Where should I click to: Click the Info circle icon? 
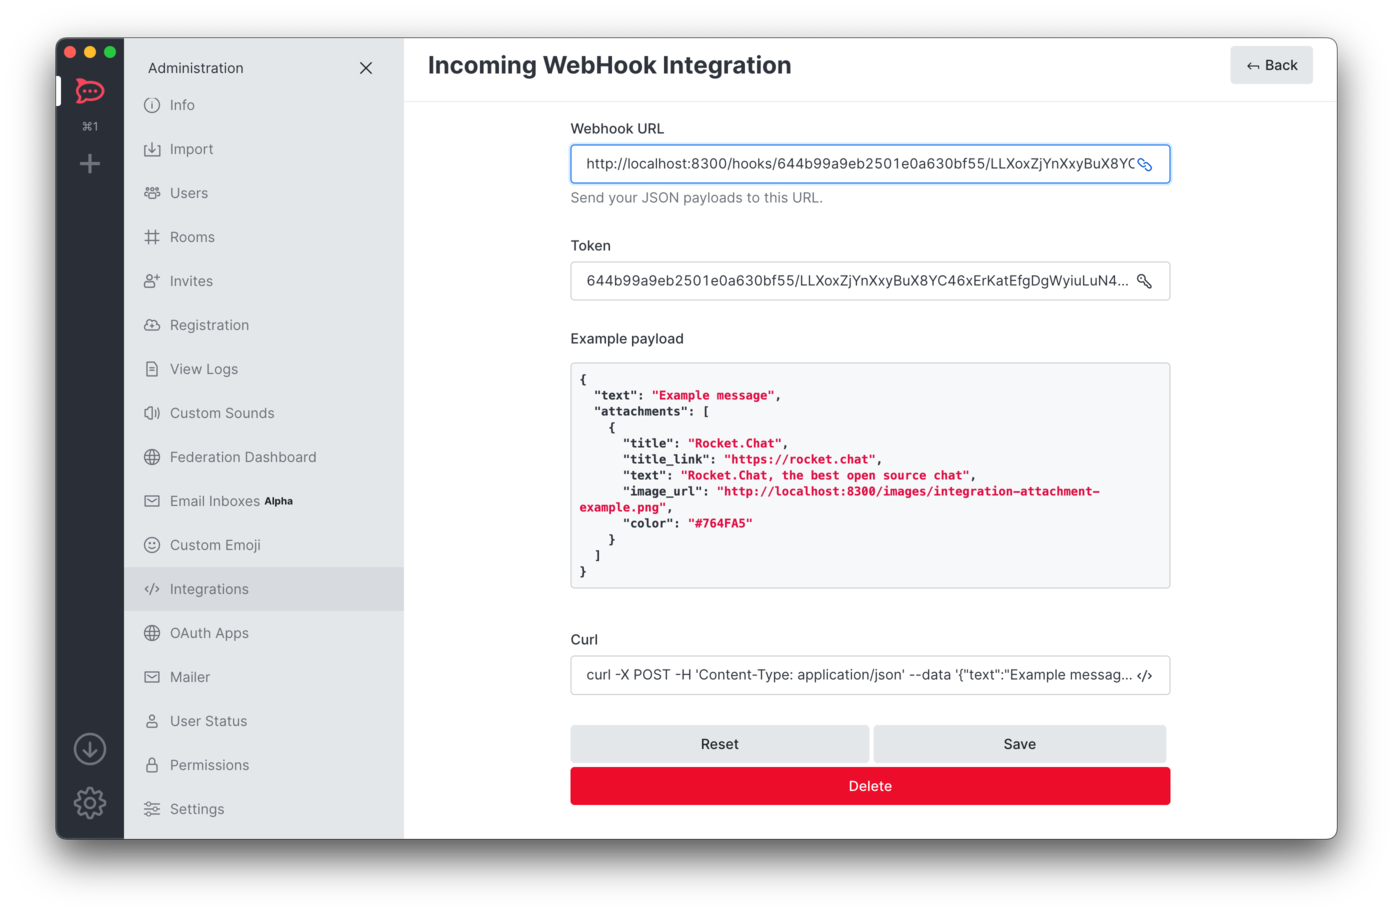pyautogui.click(x=152, y=105)
